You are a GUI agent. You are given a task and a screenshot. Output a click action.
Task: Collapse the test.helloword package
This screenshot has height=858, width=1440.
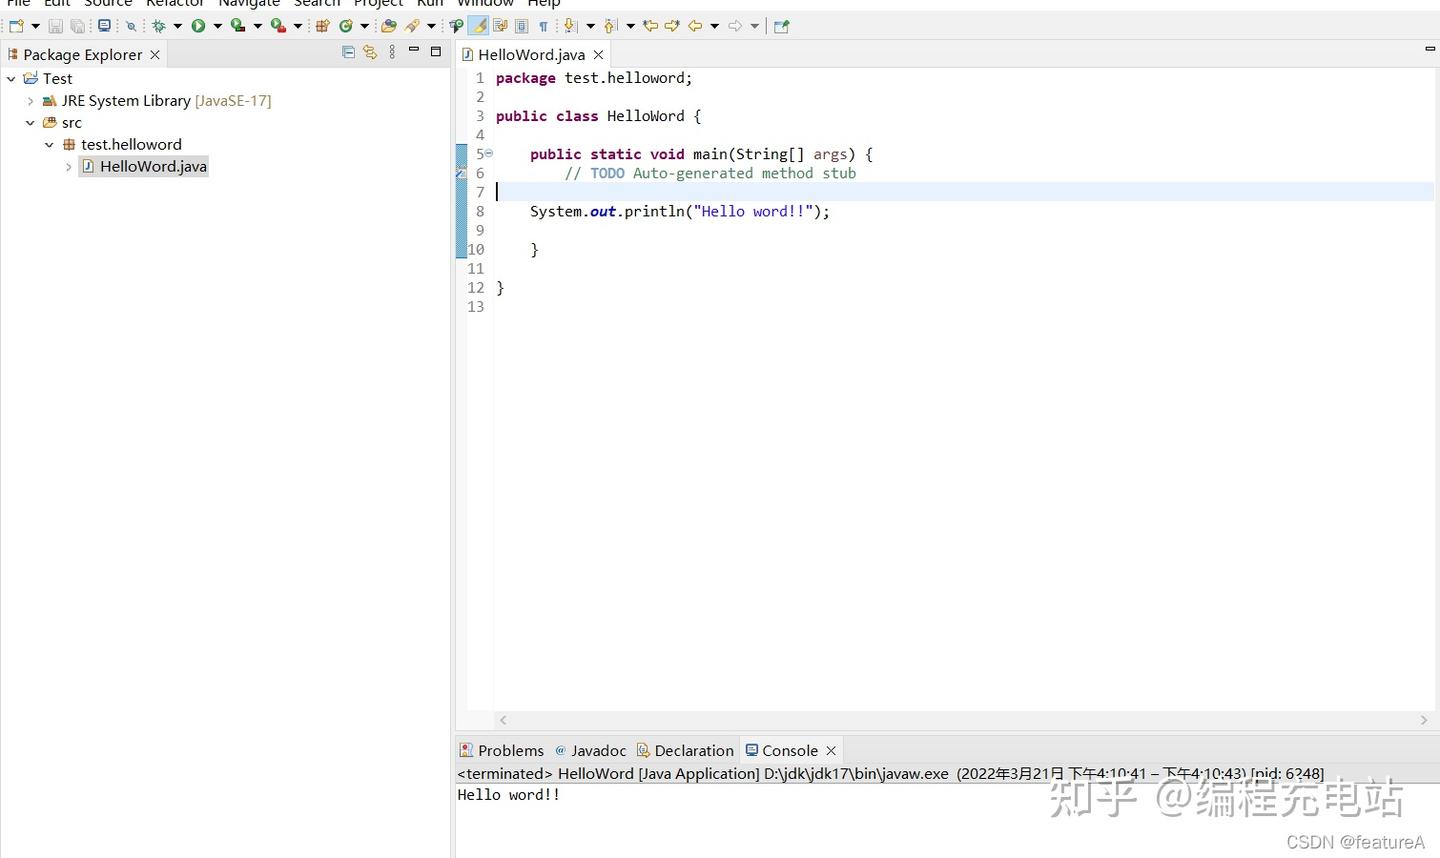click(x=49, y=144)
